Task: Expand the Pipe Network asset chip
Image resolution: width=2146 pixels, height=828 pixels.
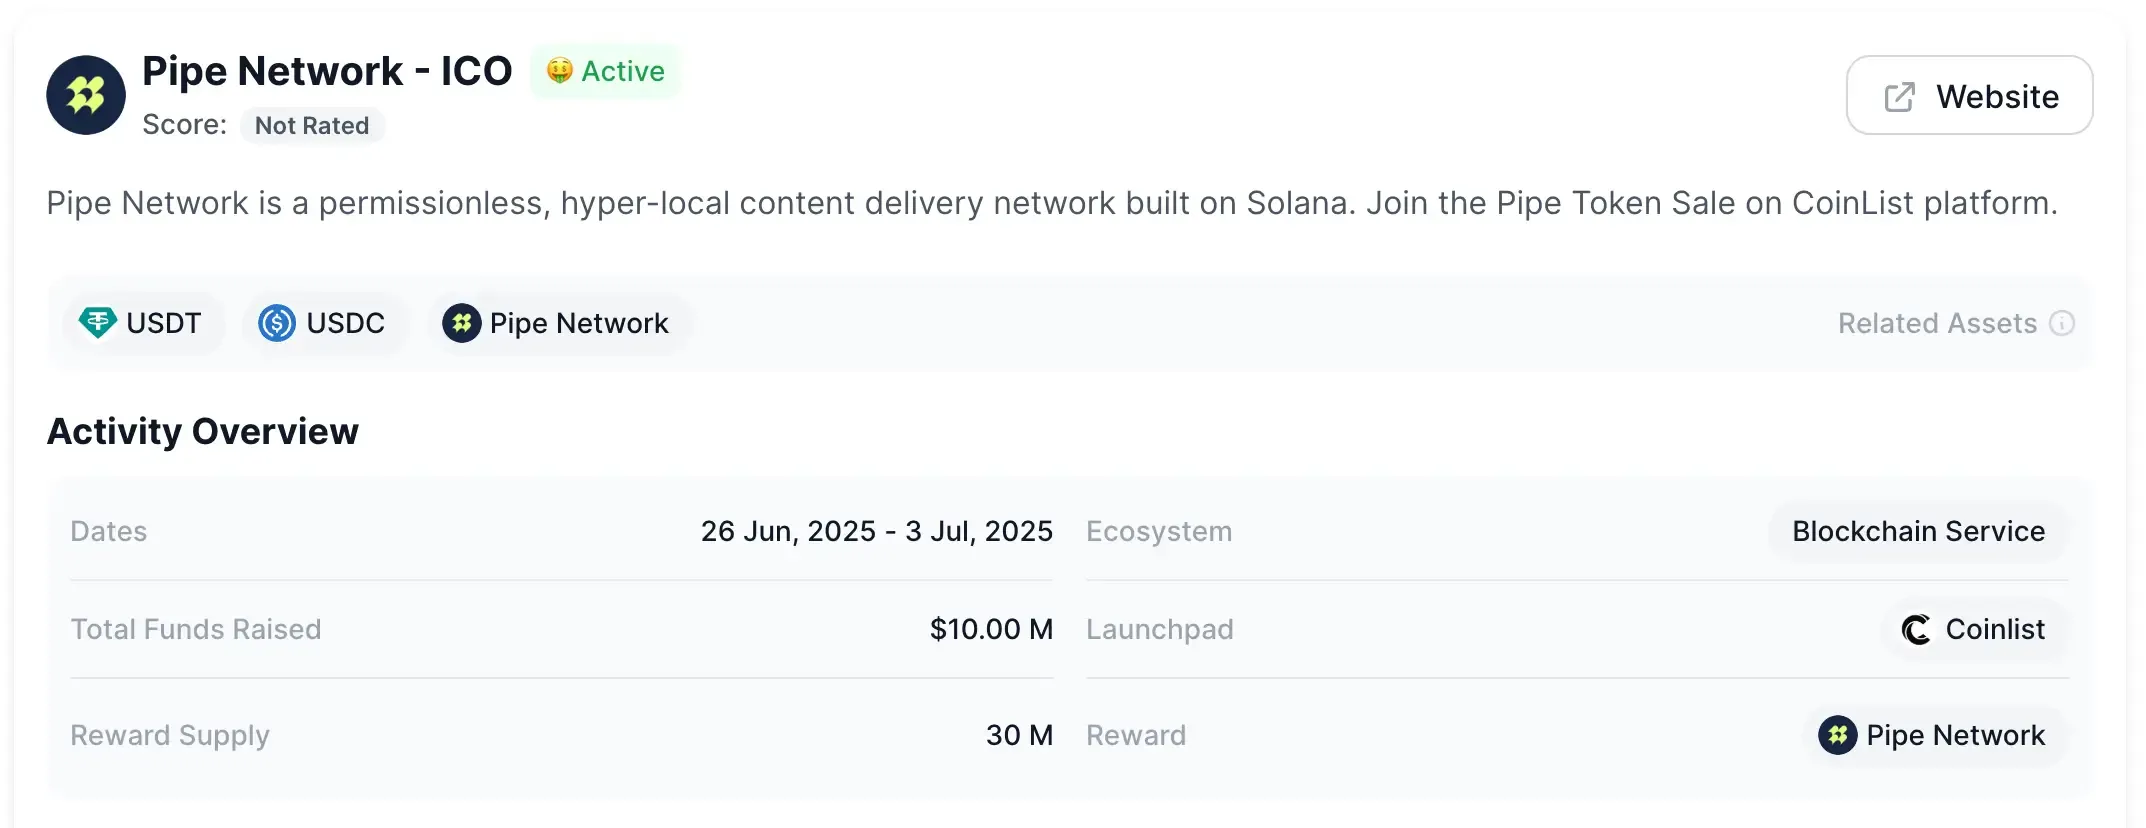Action: coord(559,323)
